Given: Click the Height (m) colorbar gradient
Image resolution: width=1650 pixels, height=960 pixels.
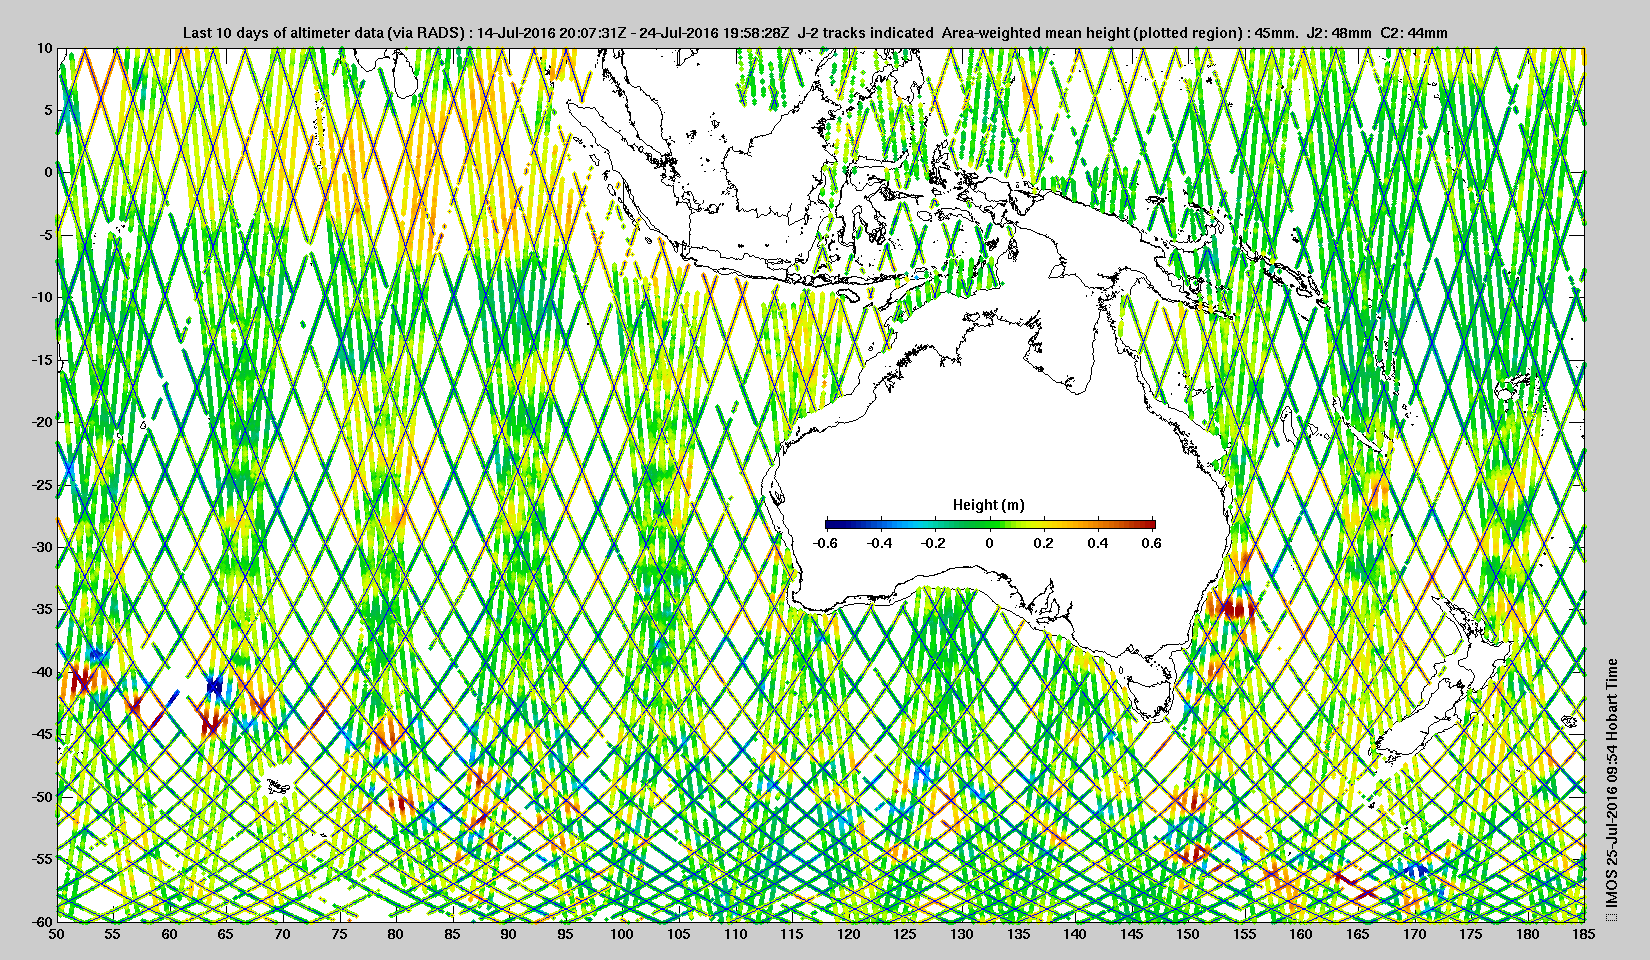Looking at the screenshot, I should [x=990, y=524].
